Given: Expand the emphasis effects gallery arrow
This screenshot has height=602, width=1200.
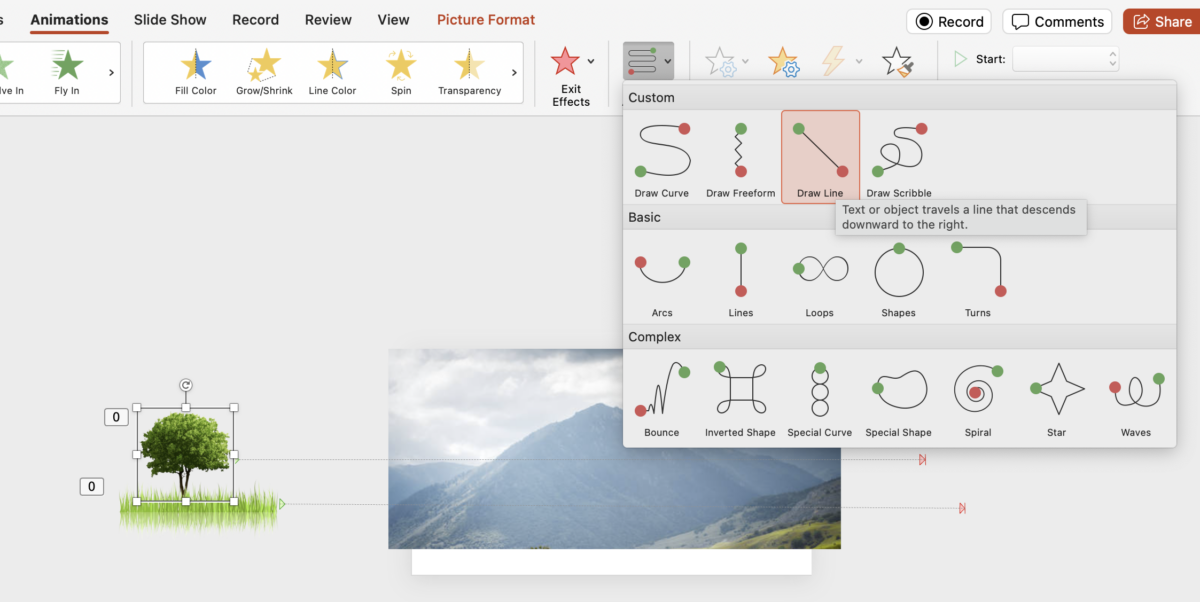Looking at the screenshot, I should pyautogui.click(x=514, y=72).
